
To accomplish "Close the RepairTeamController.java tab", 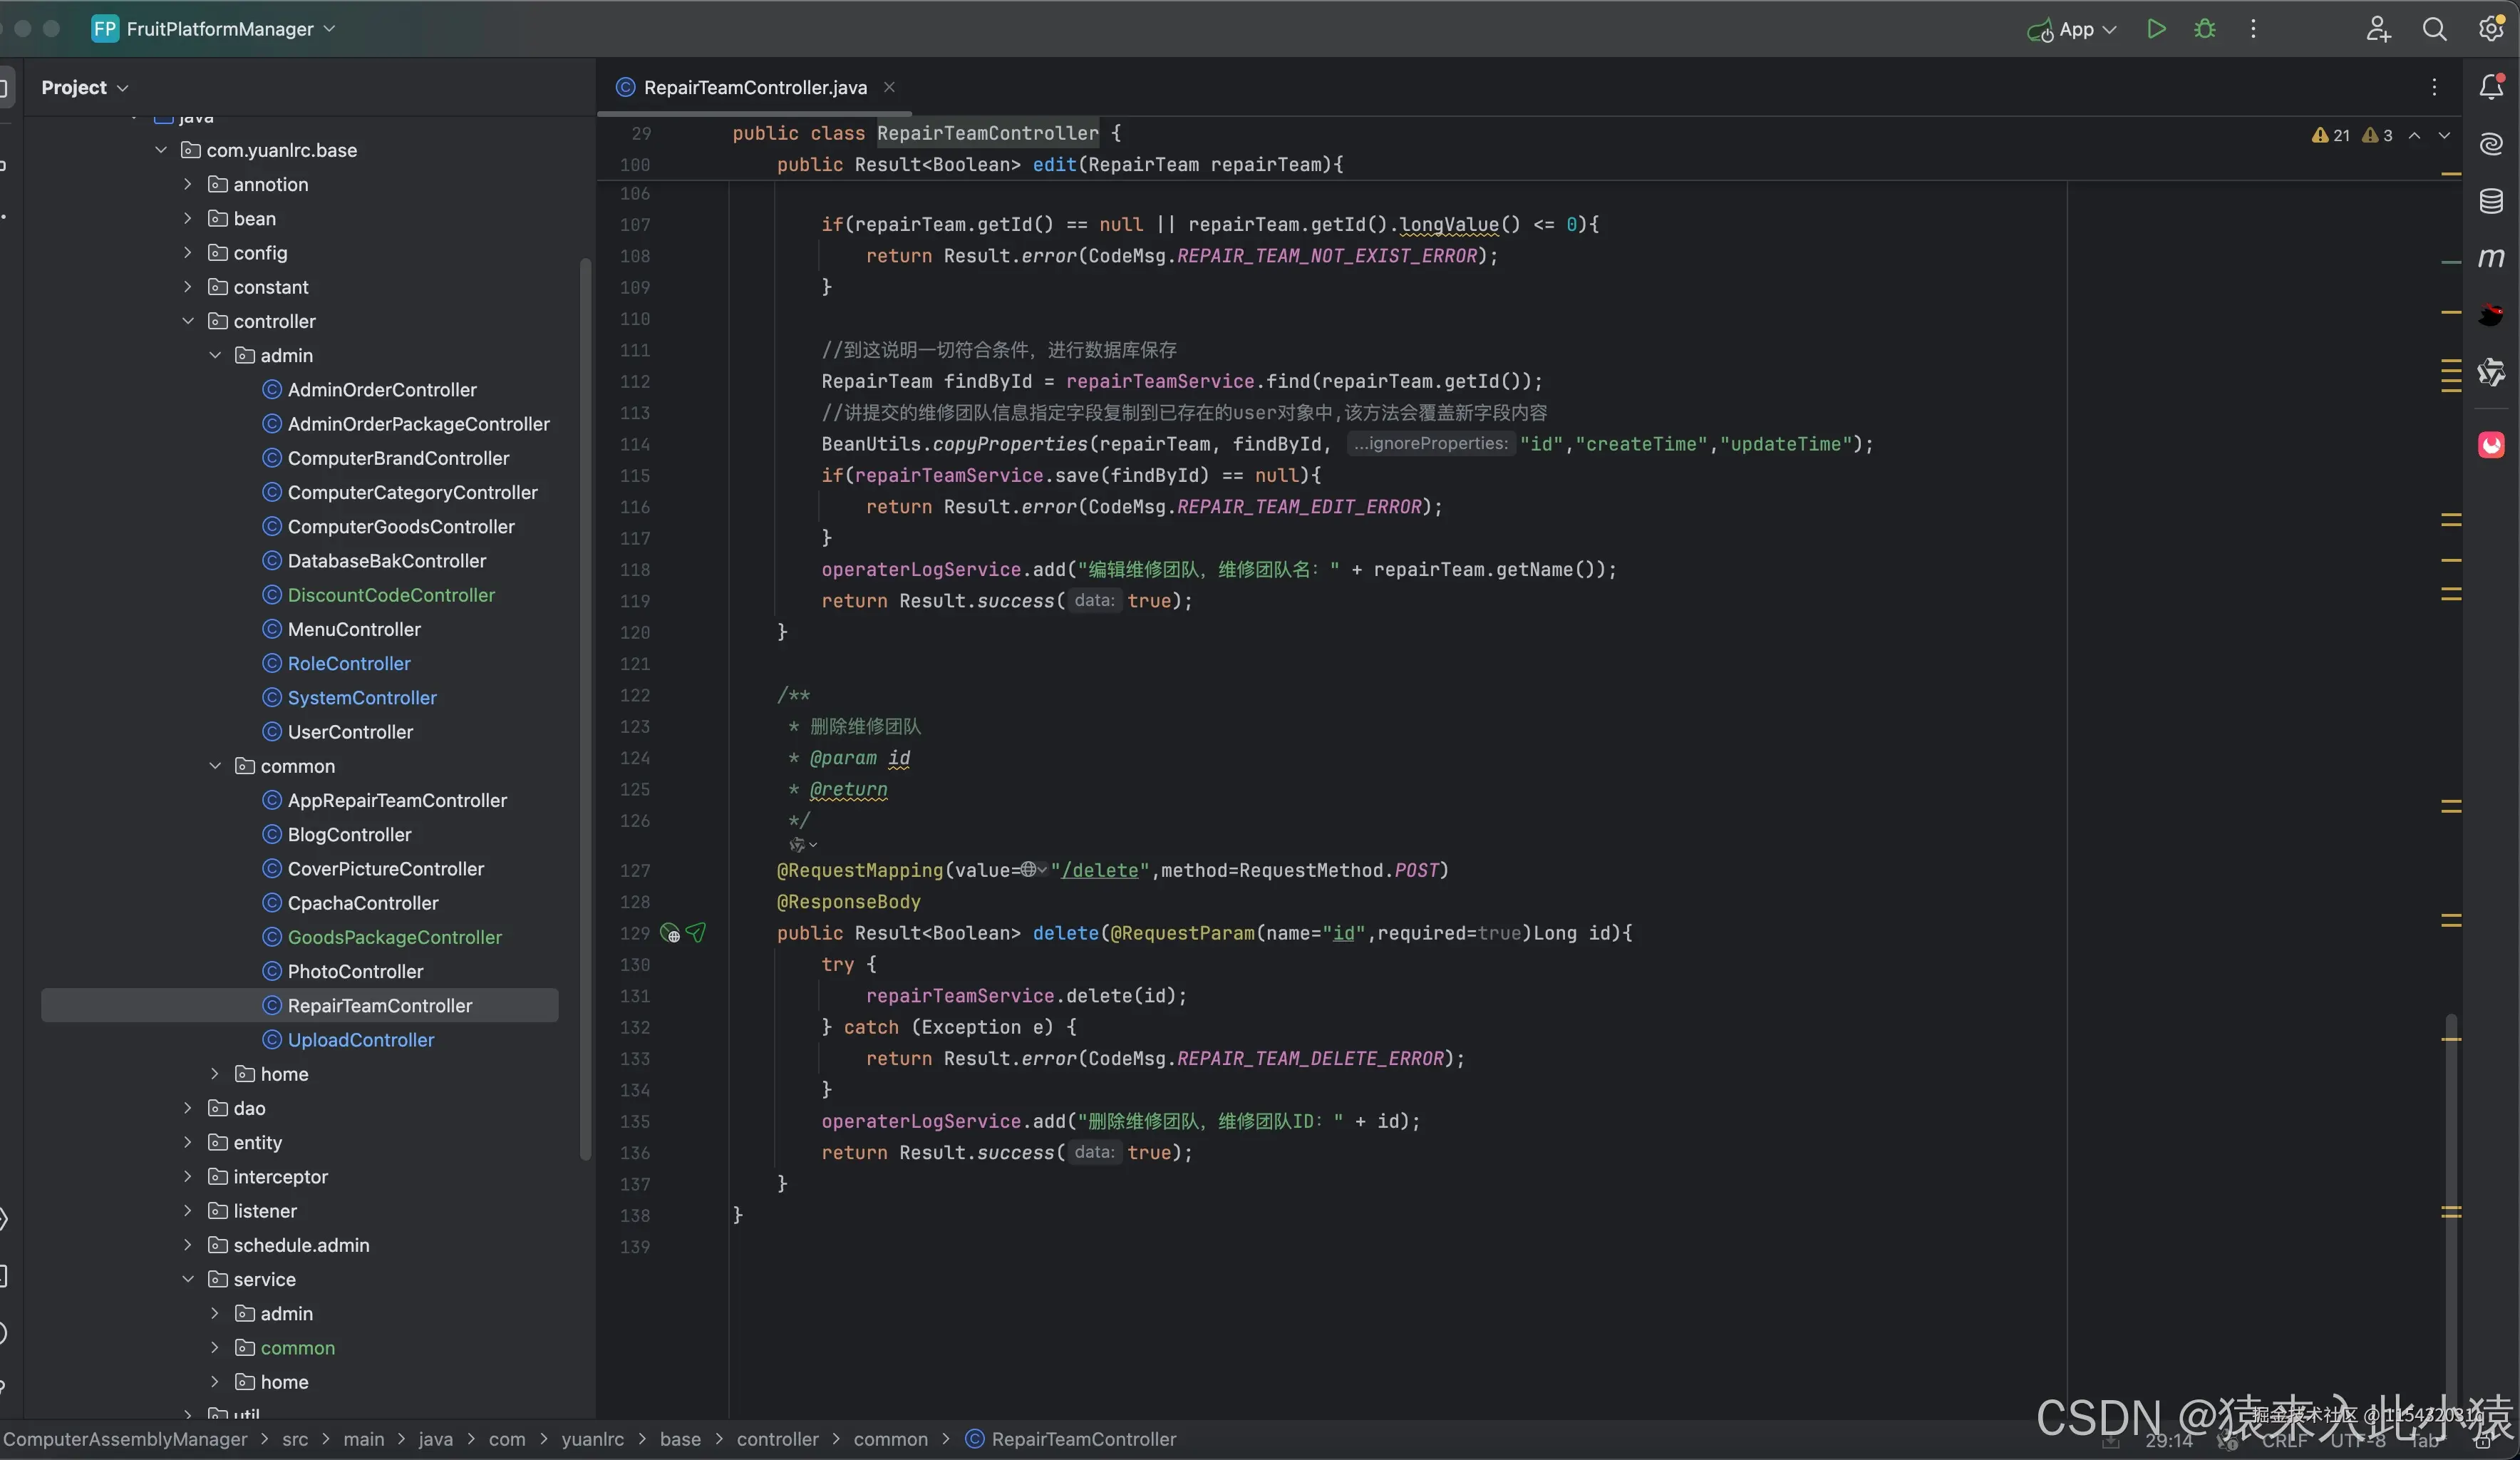I will pos(889,87).
